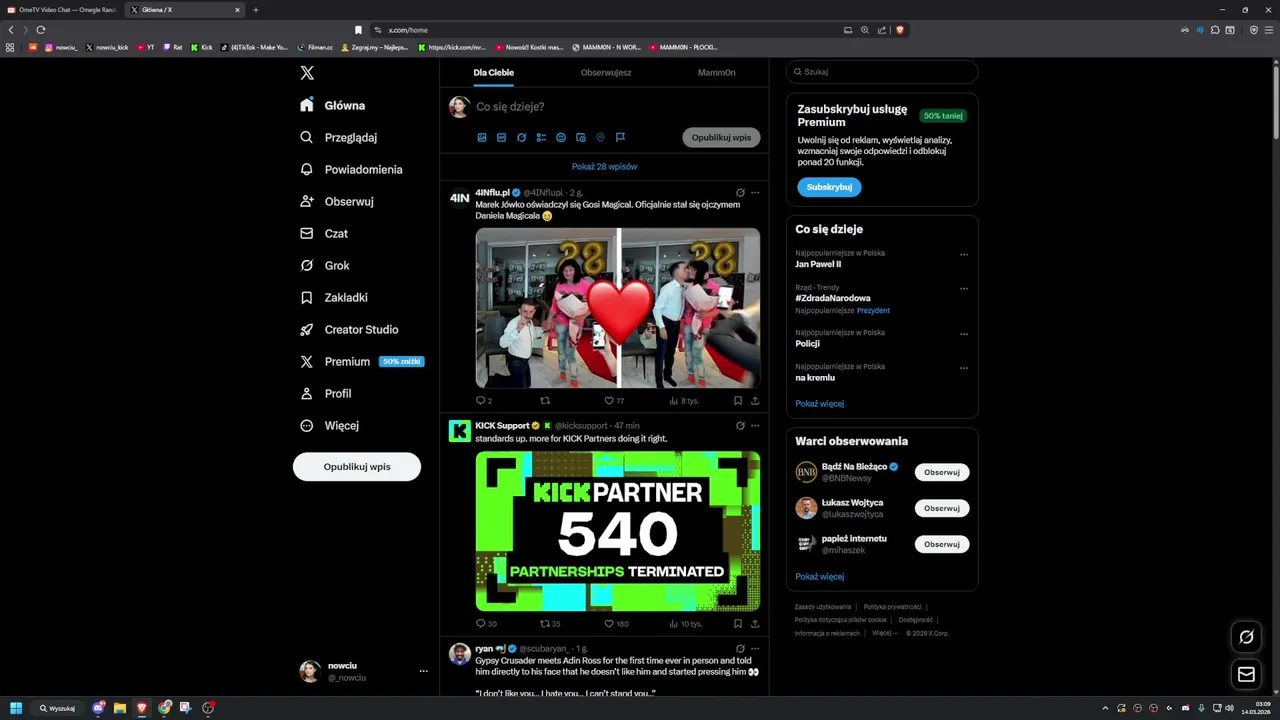This screenshot has height=720, width=1280.
Task: Open options for Policji trend
Action: pyautogui.click(x=964, y=333)
